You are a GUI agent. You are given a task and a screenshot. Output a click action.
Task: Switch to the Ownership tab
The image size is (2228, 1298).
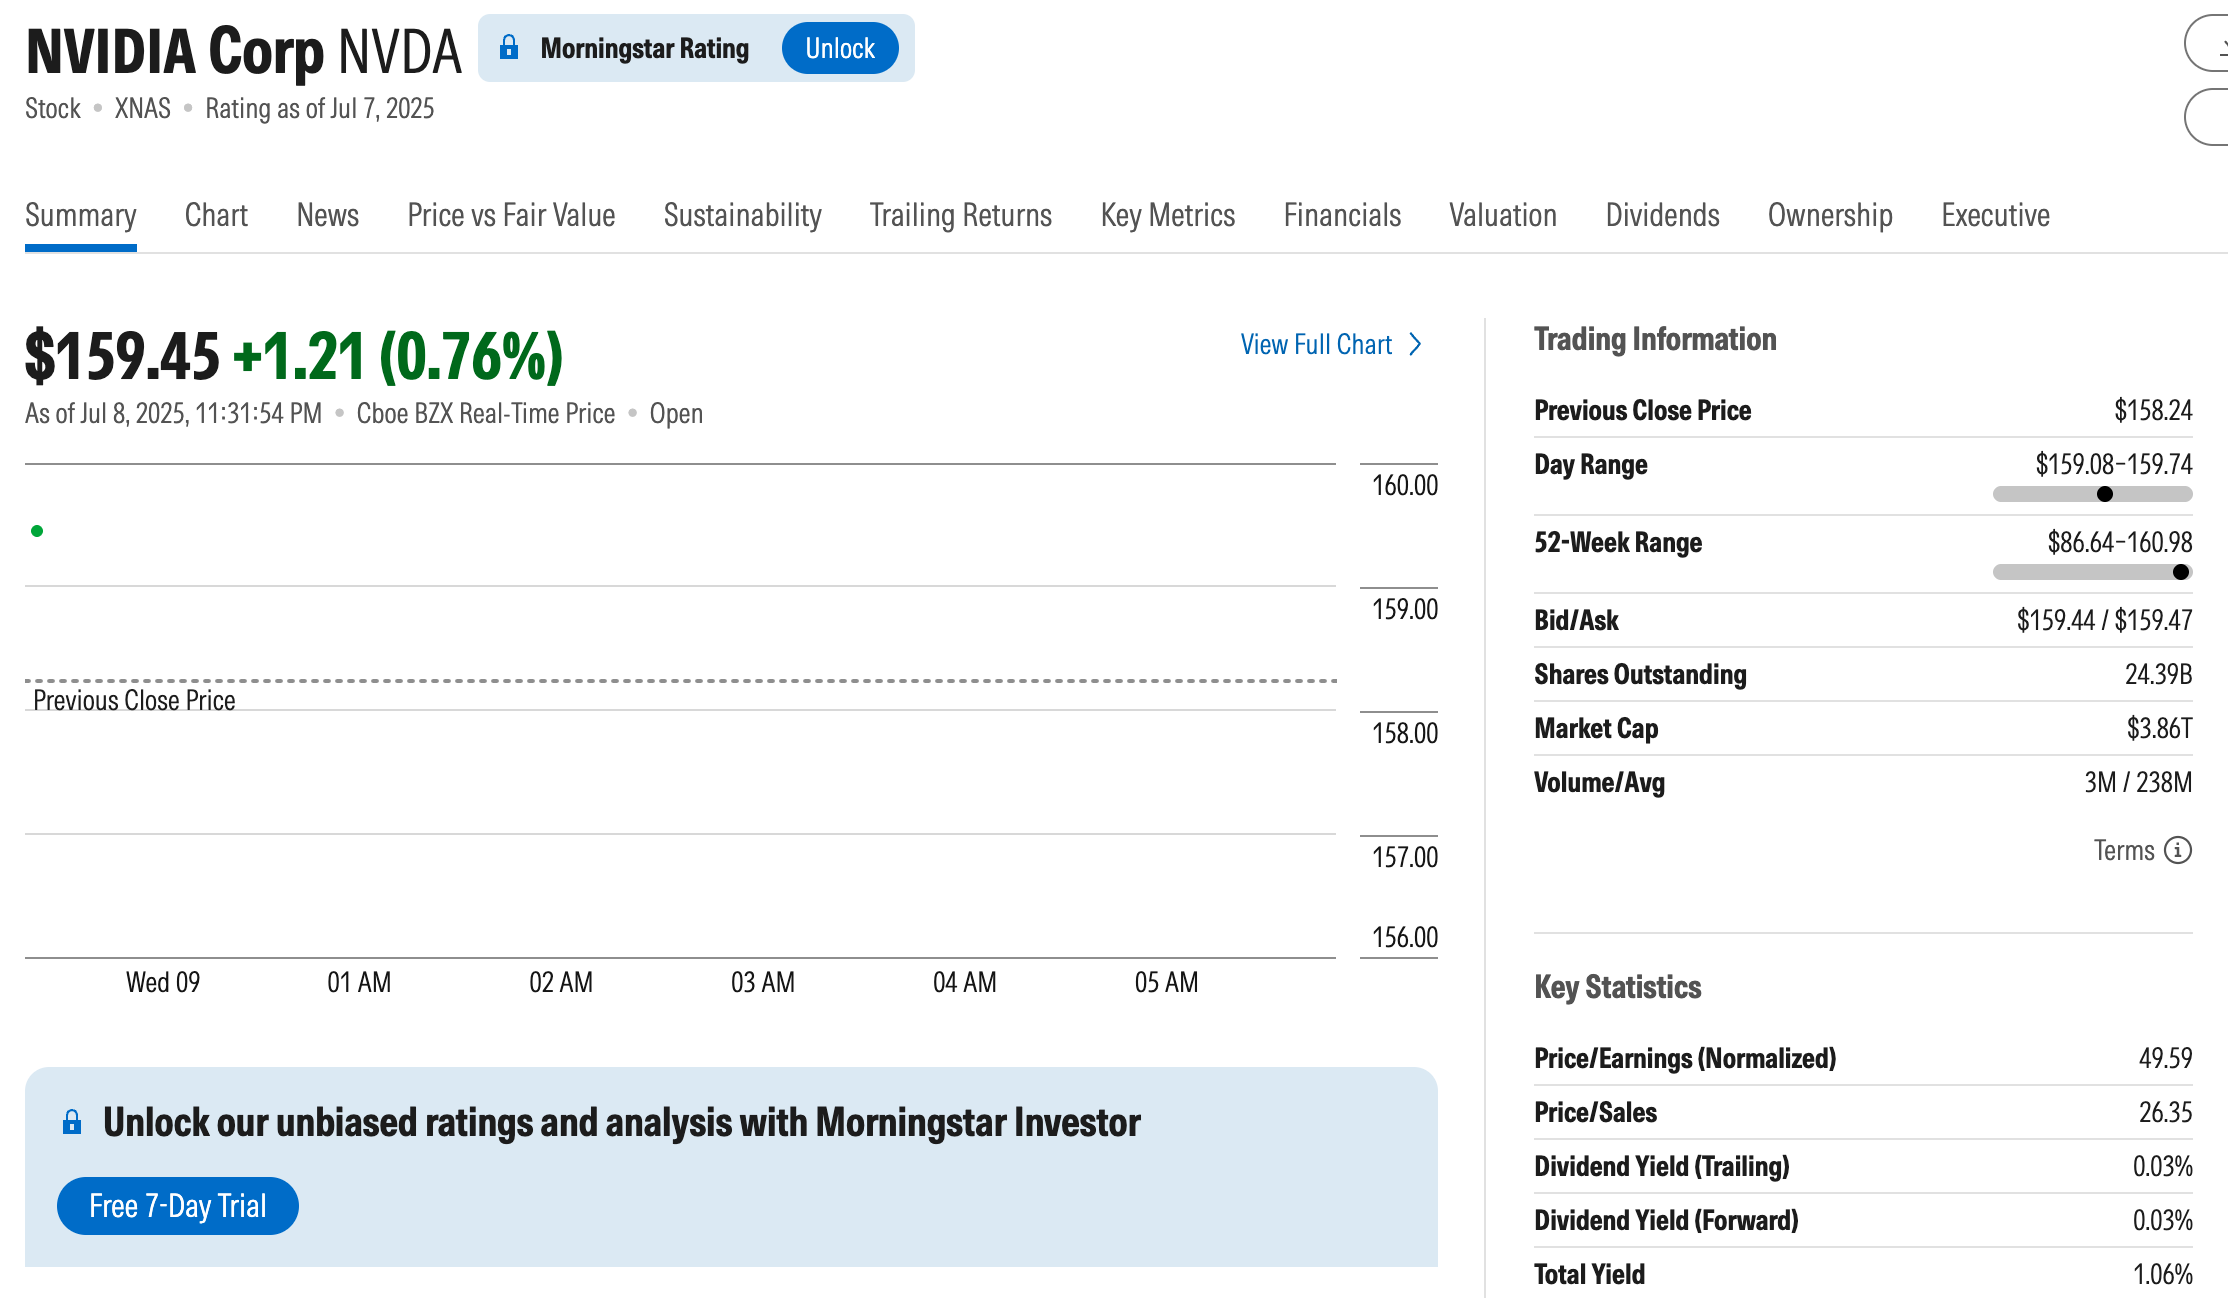click(1829, 215)
